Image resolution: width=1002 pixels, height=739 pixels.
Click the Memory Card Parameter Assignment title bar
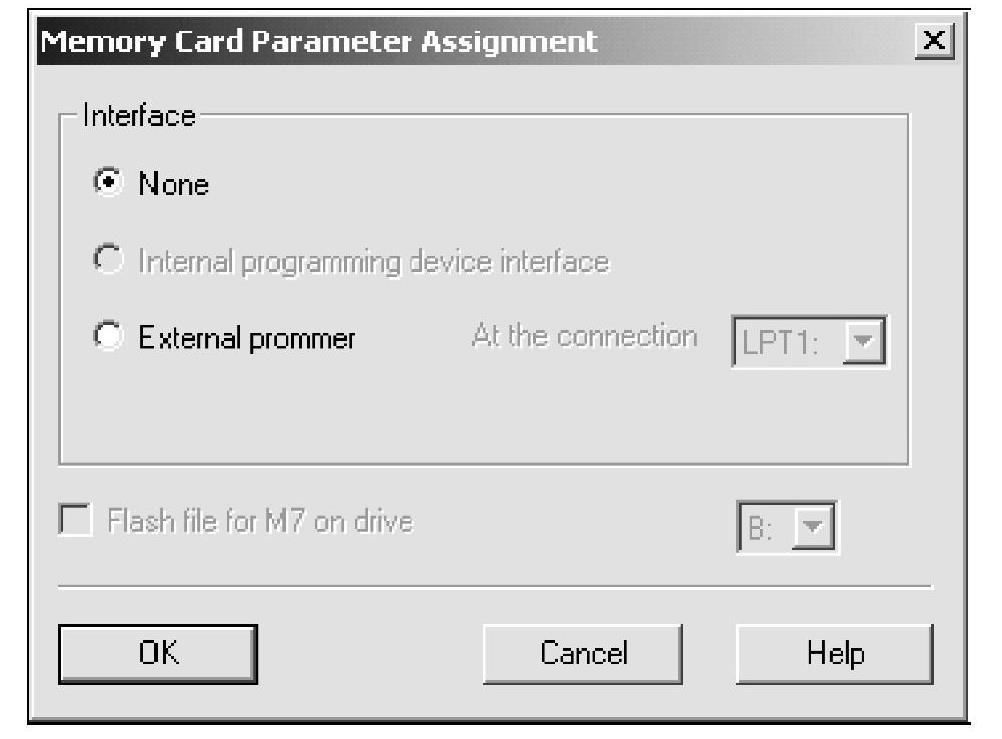coord(400,42)
